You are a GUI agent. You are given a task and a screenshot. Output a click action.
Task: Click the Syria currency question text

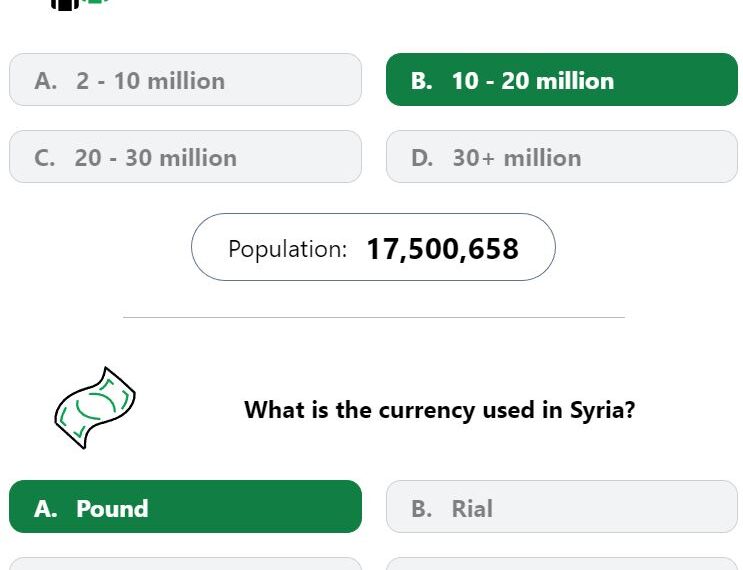(439, 410)
